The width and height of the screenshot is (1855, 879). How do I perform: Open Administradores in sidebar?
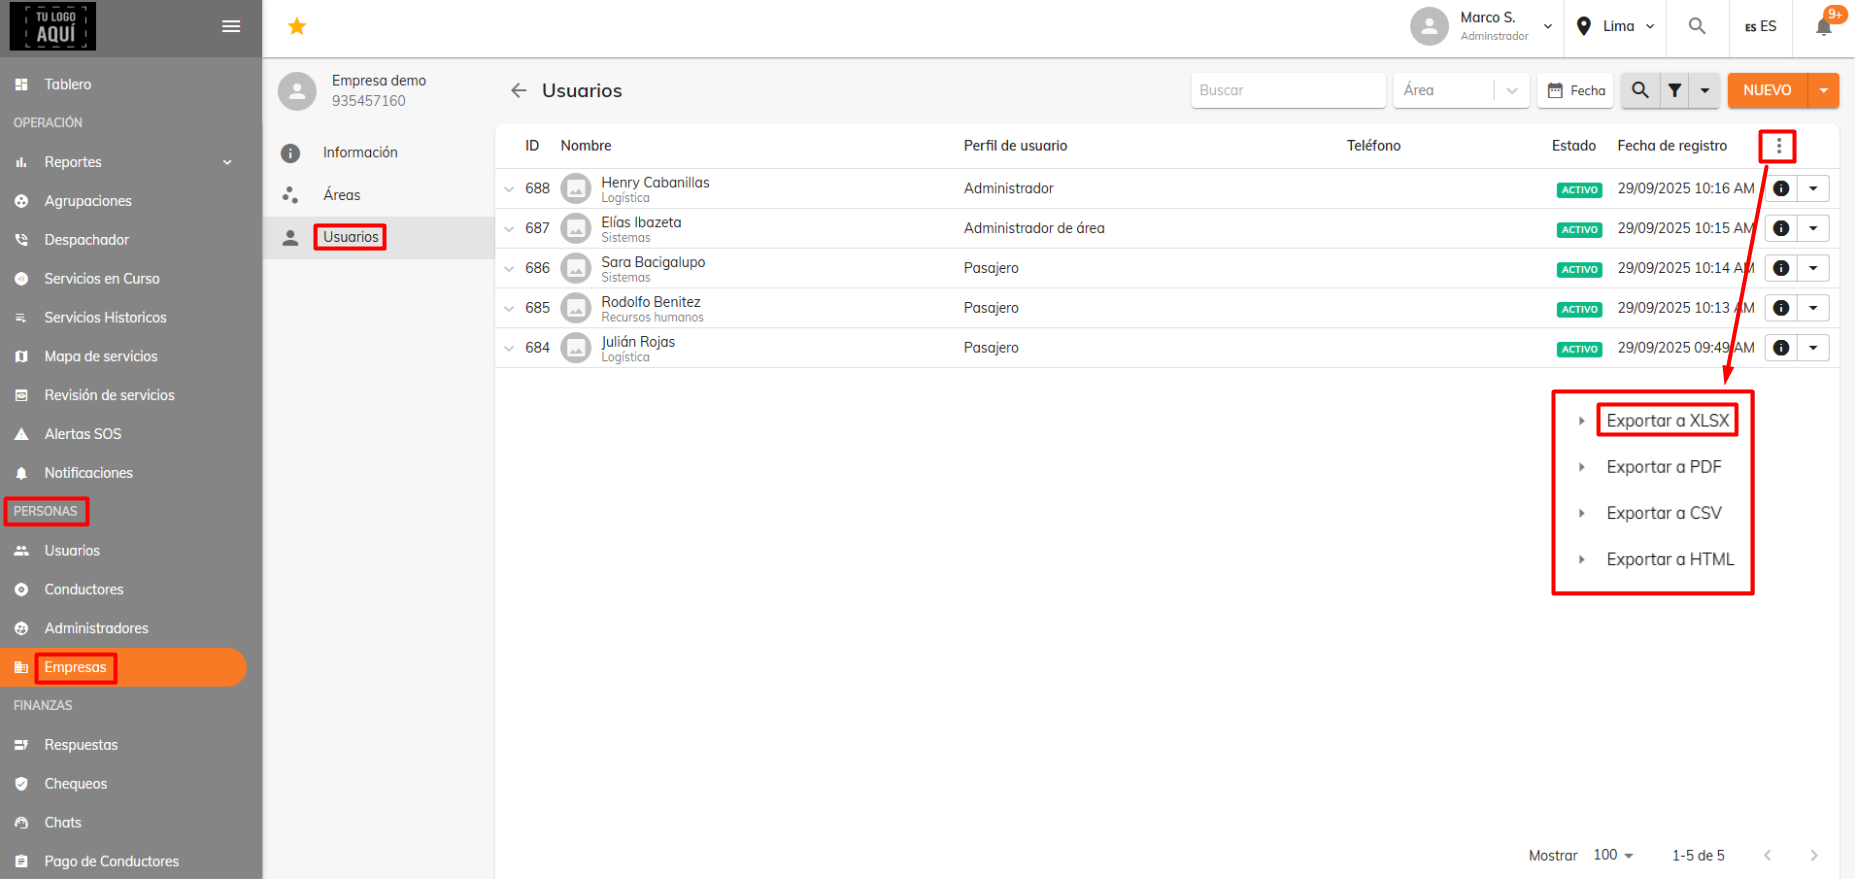pyautogui.click(x=96, y=629)
